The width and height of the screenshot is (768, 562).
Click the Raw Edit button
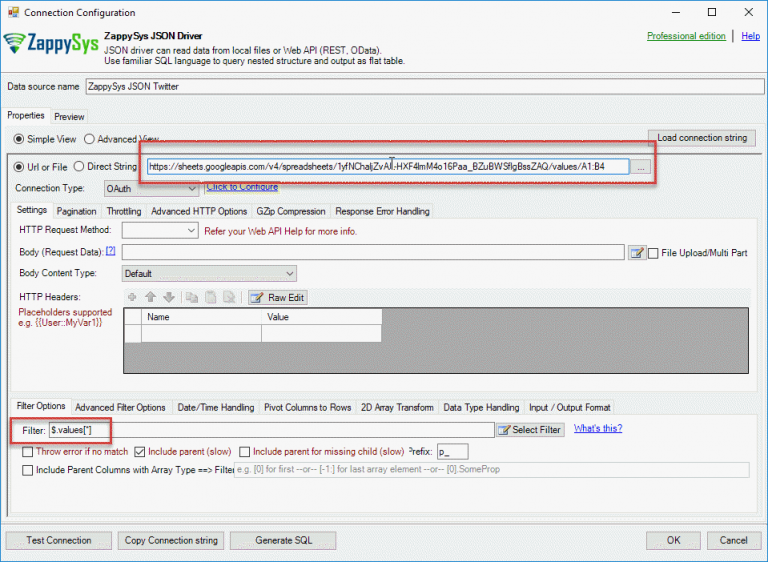point(277,297)
